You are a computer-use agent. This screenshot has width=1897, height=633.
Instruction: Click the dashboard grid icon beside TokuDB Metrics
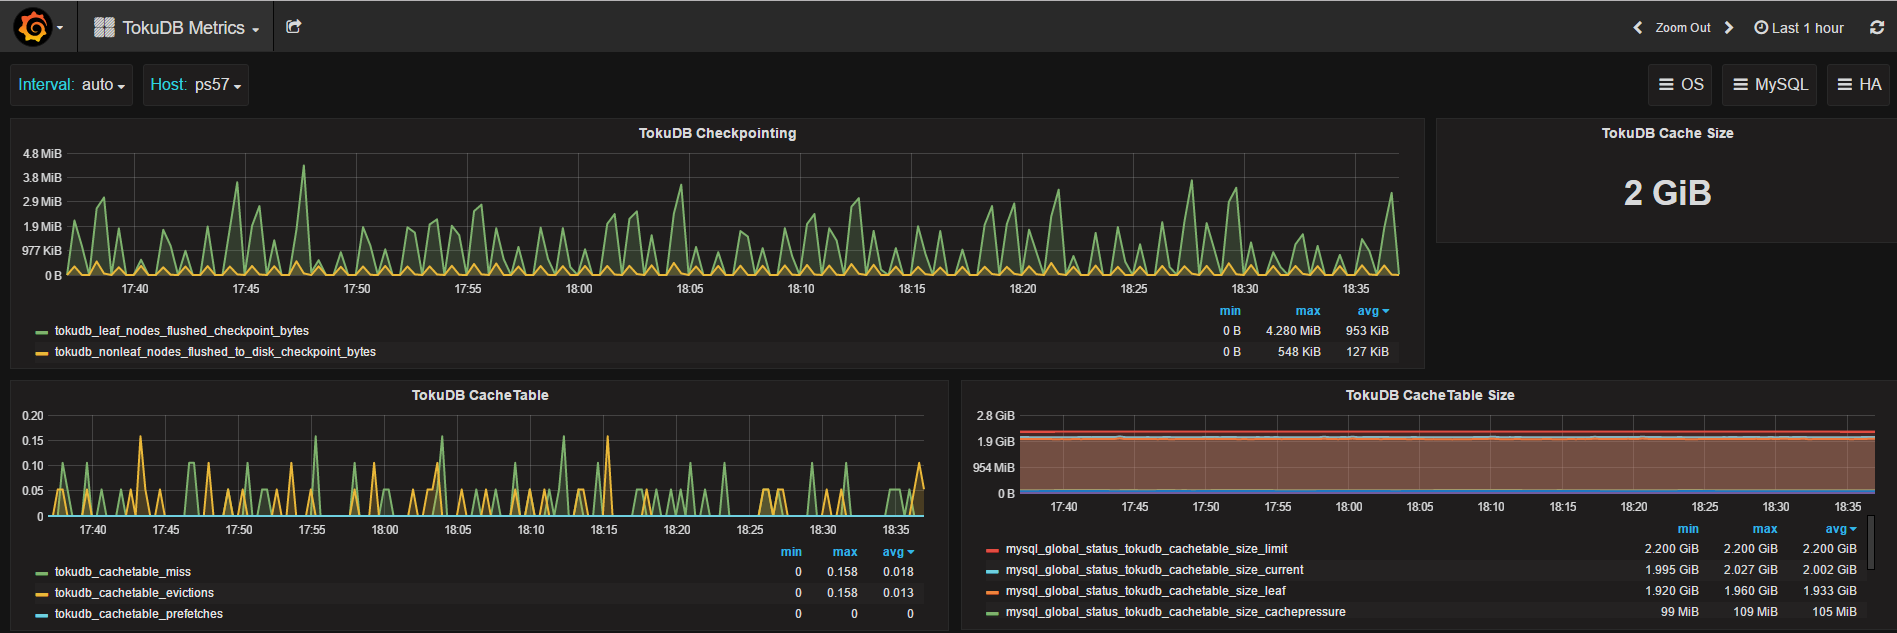tap(104, 28)
